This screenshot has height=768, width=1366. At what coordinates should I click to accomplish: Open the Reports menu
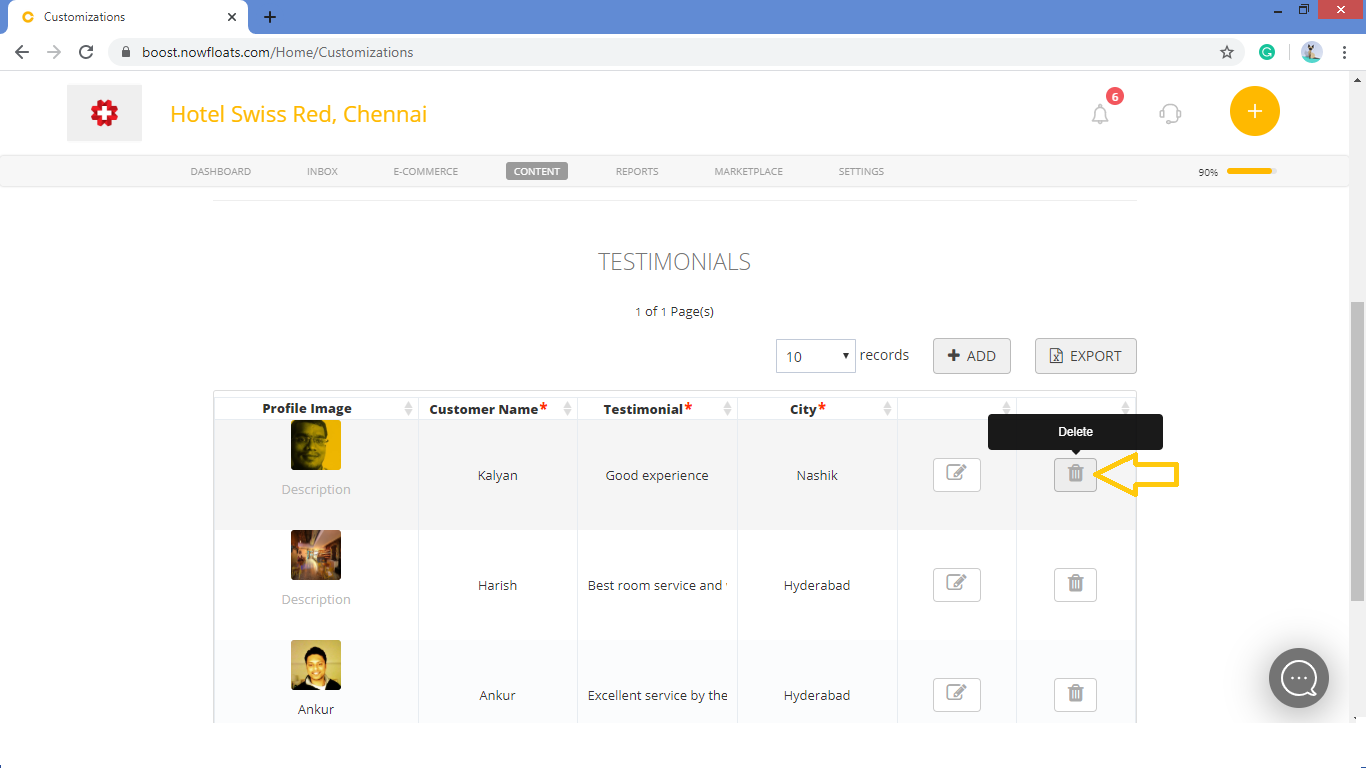(x=637, y=171)
